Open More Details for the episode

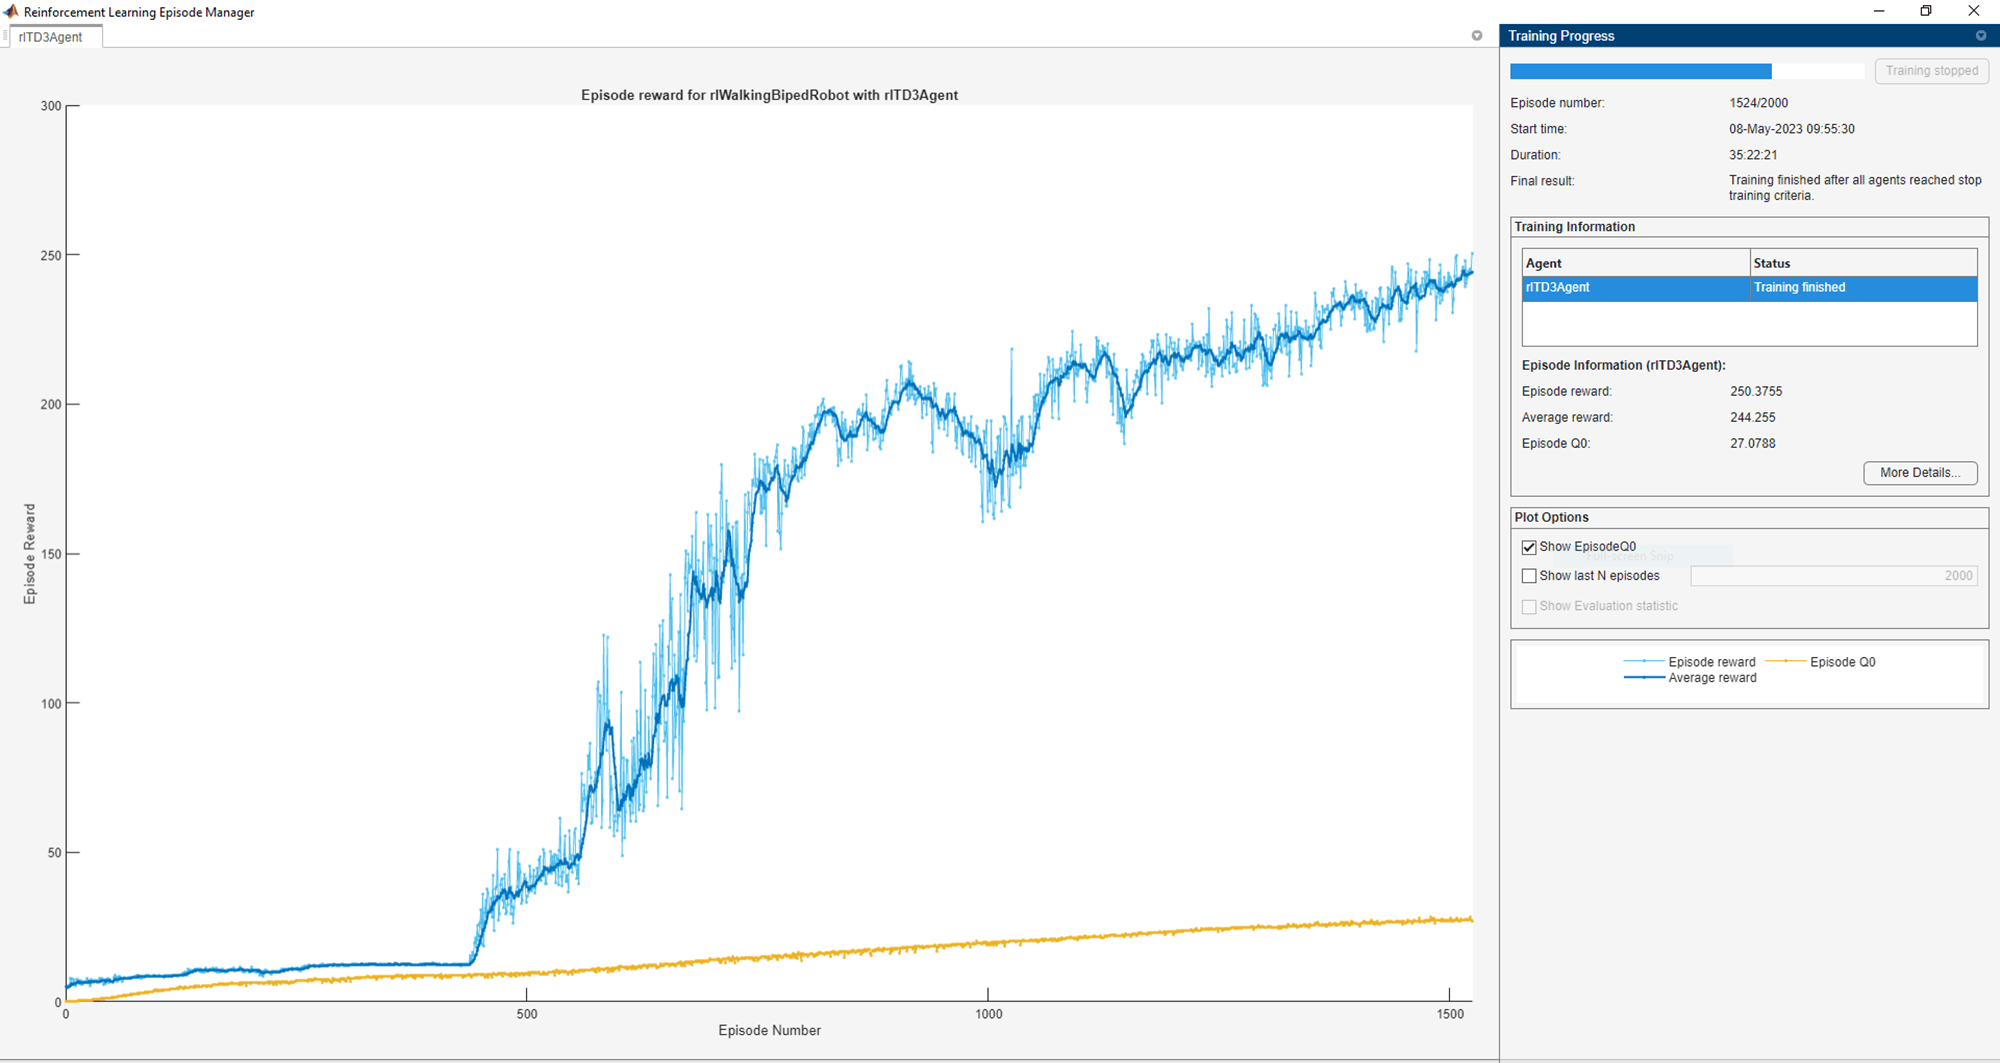(1920, 473)
